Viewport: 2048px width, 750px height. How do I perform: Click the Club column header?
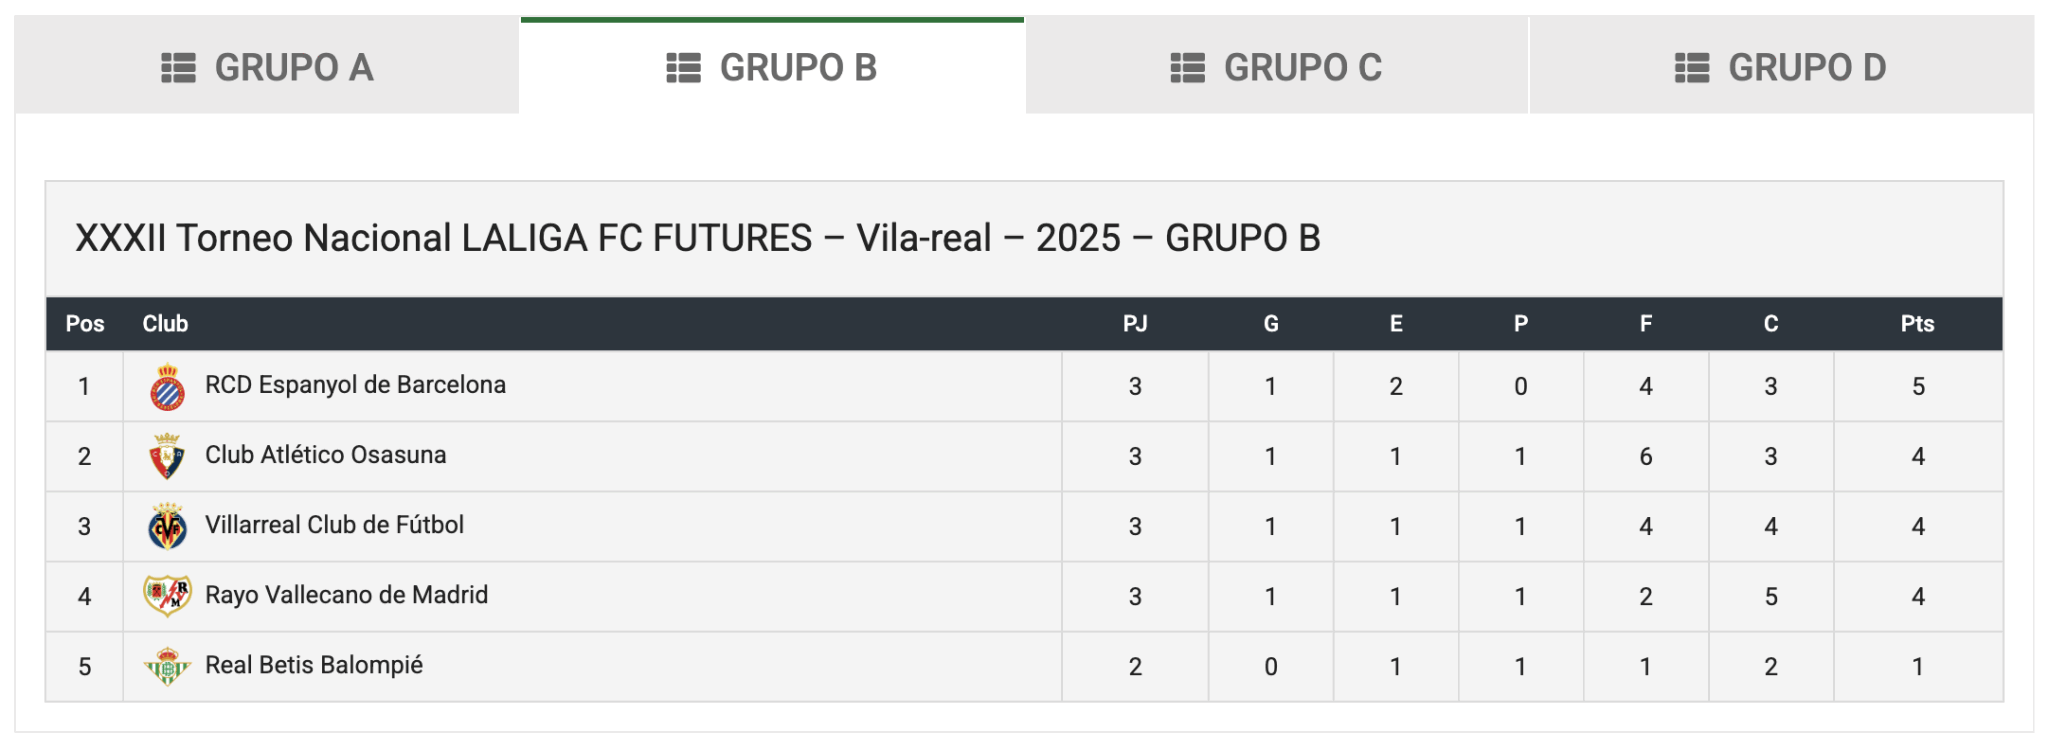[x=165, y=324]
